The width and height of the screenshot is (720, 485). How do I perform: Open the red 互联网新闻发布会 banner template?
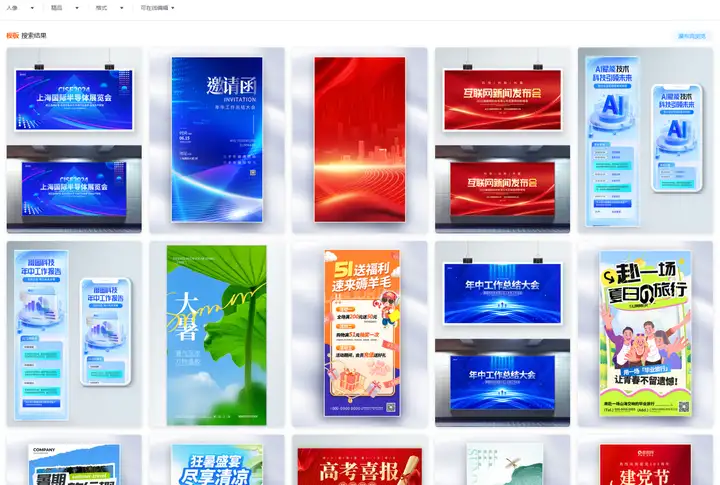pos(502,140)
